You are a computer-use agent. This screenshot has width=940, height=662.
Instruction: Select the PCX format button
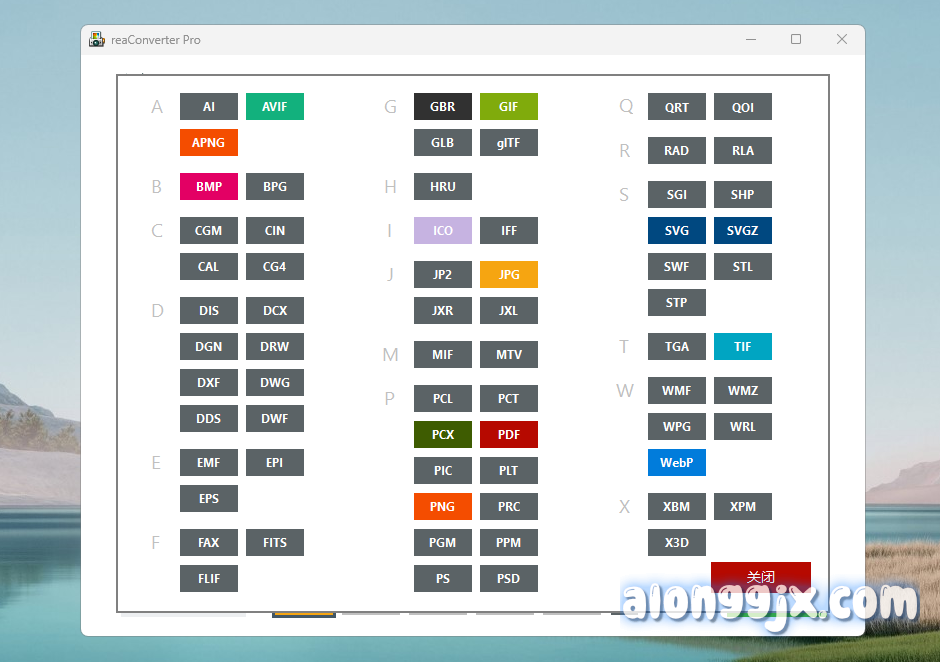(x=442, y=435)
